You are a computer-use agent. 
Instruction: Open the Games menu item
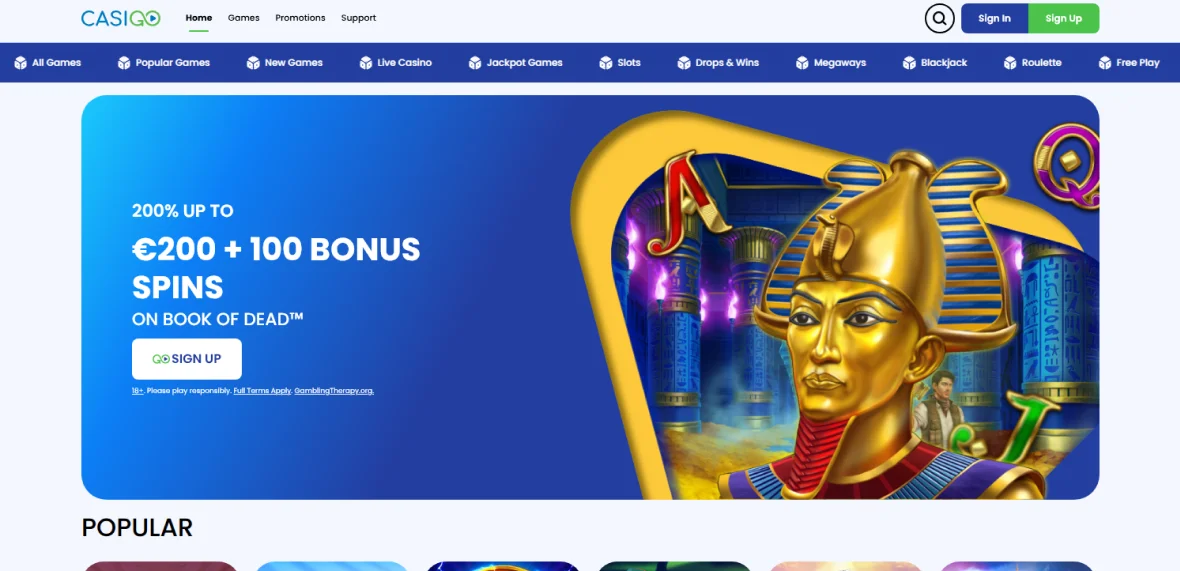point(244,18)
